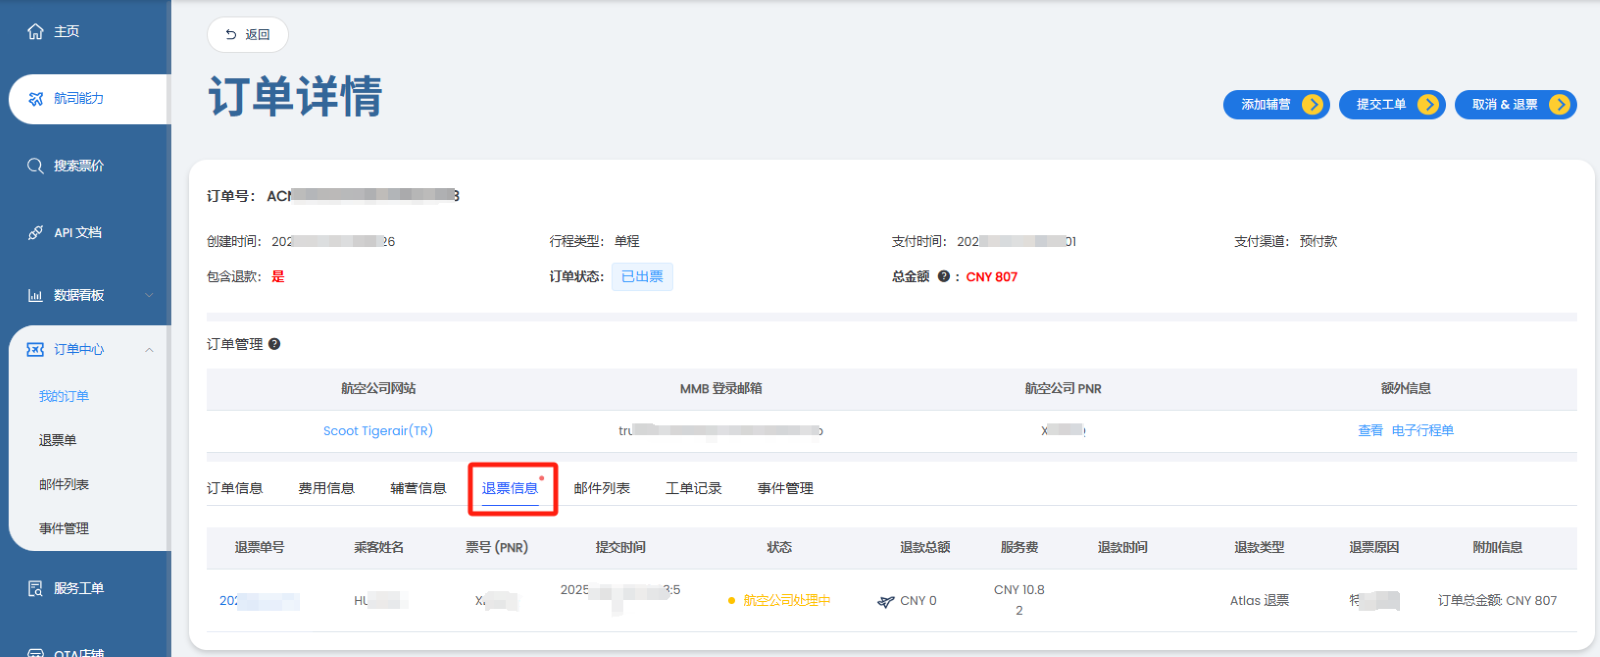This screenshot has width=1600, height=657.
Task: Select the 工单记录 tab
Action: (x=693, y=488)
